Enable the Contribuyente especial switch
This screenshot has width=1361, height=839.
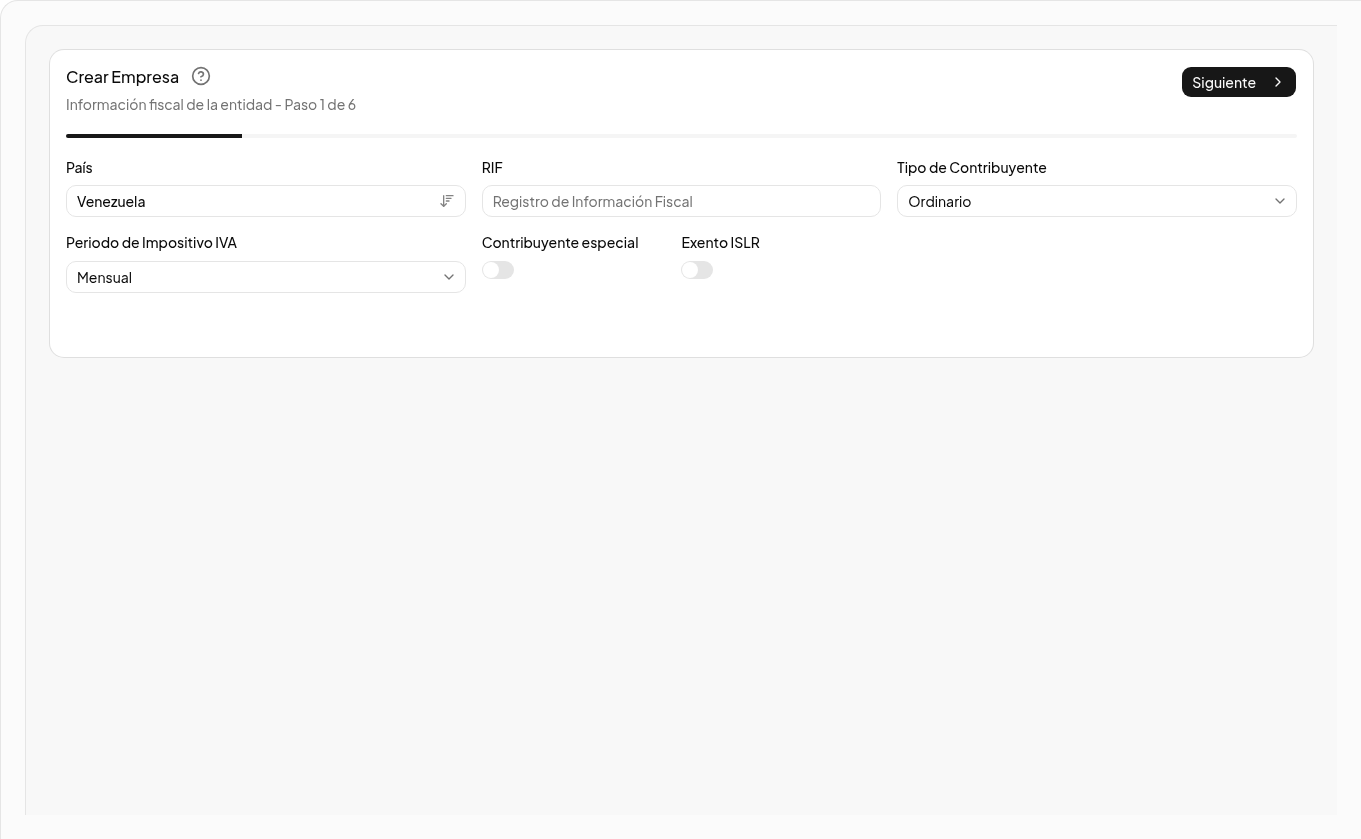[498, 270]
